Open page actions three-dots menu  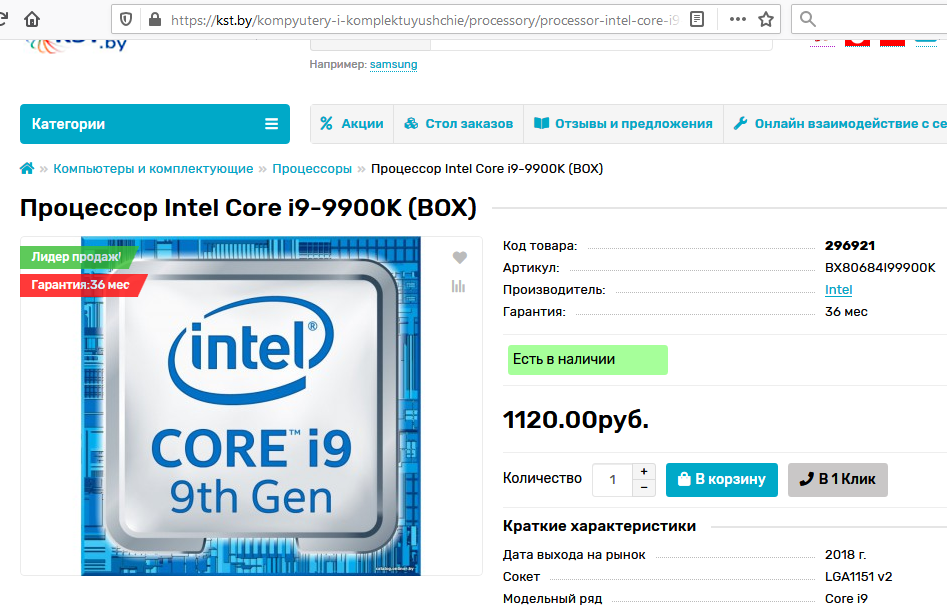point(737,19)
